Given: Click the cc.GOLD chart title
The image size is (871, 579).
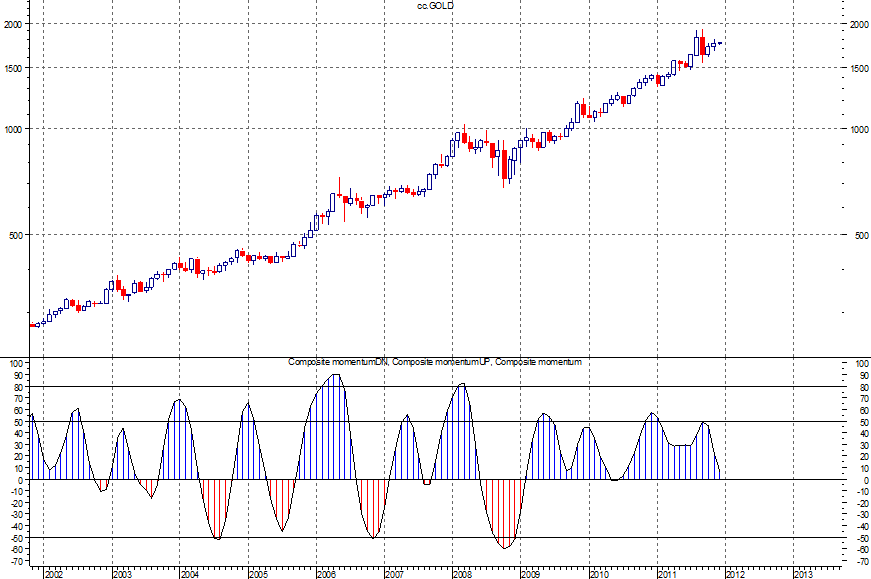Looking at the screenshot, I should [435, 6].
